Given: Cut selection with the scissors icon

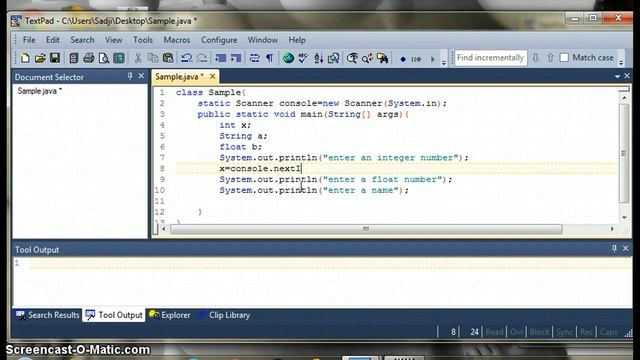Looking at the screenshot, I should point(138,58).
